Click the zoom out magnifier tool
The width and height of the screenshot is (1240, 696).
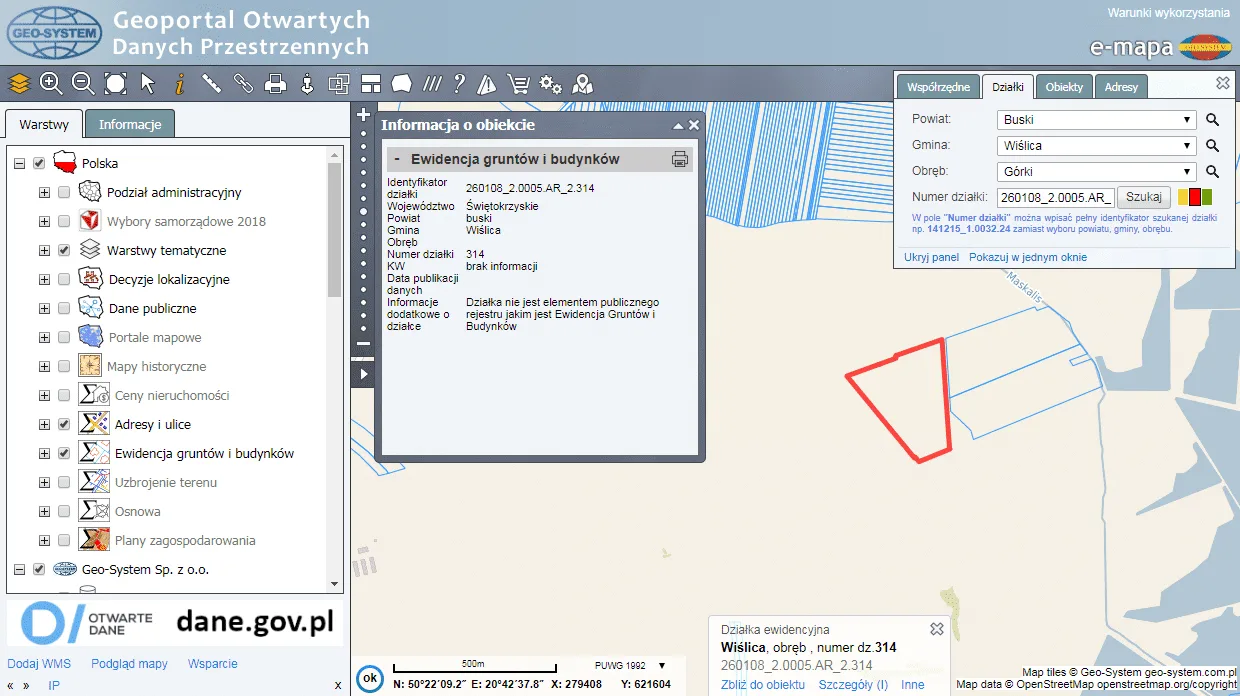click(x=83, y=84)
